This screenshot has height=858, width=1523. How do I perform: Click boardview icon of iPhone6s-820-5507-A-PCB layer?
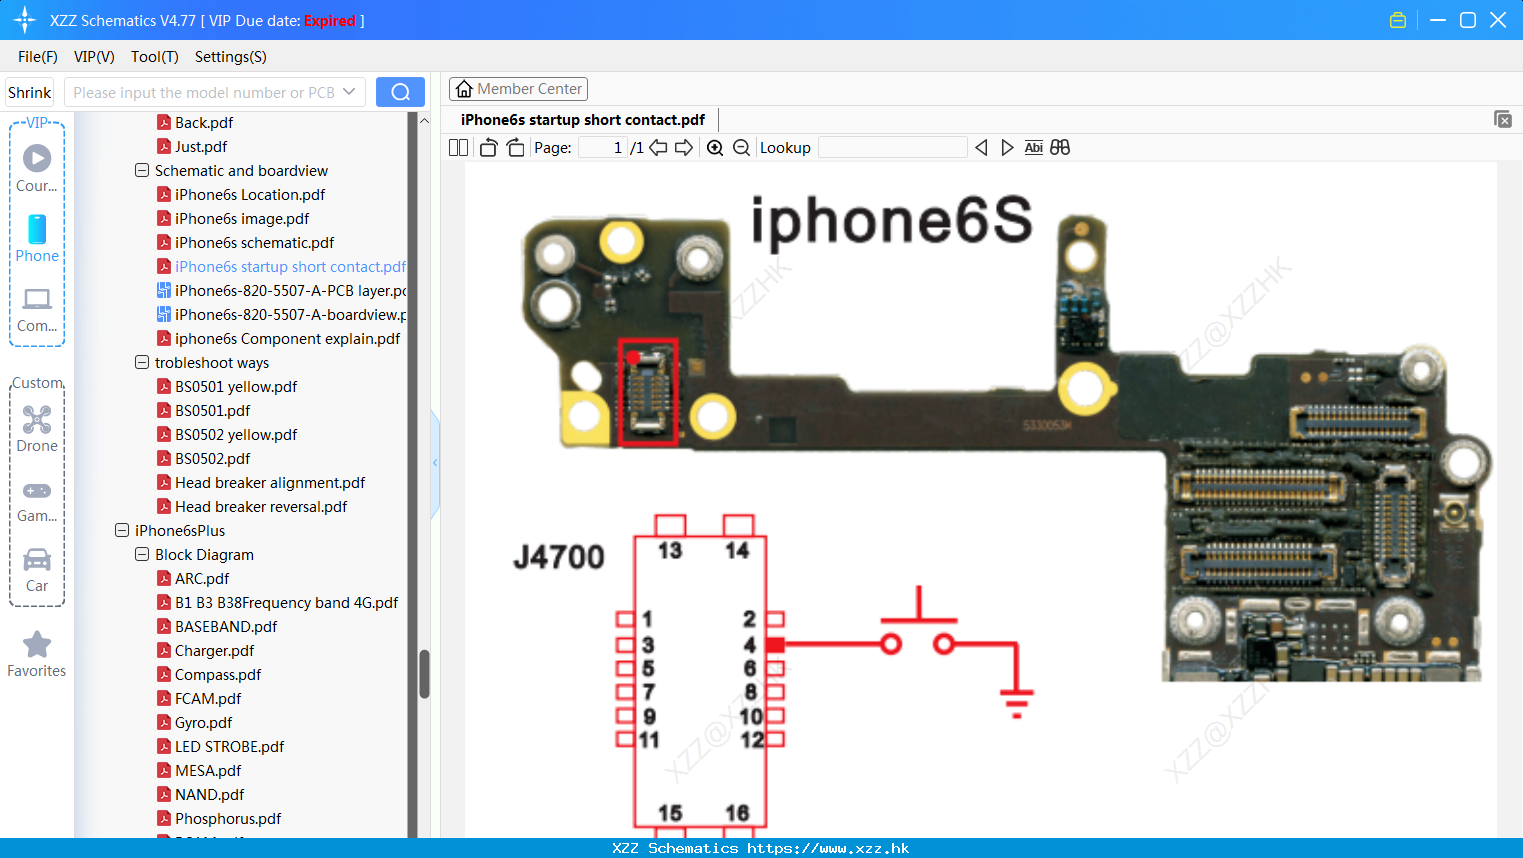pos(164,290)
